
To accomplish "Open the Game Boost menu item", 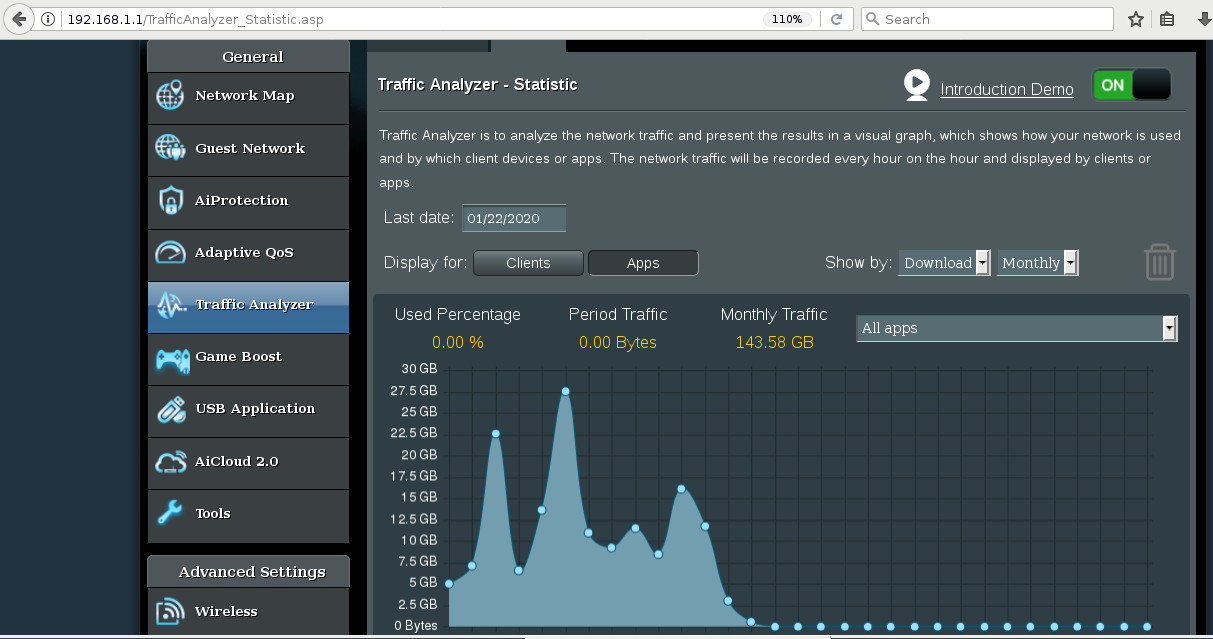I will [248, 358].
